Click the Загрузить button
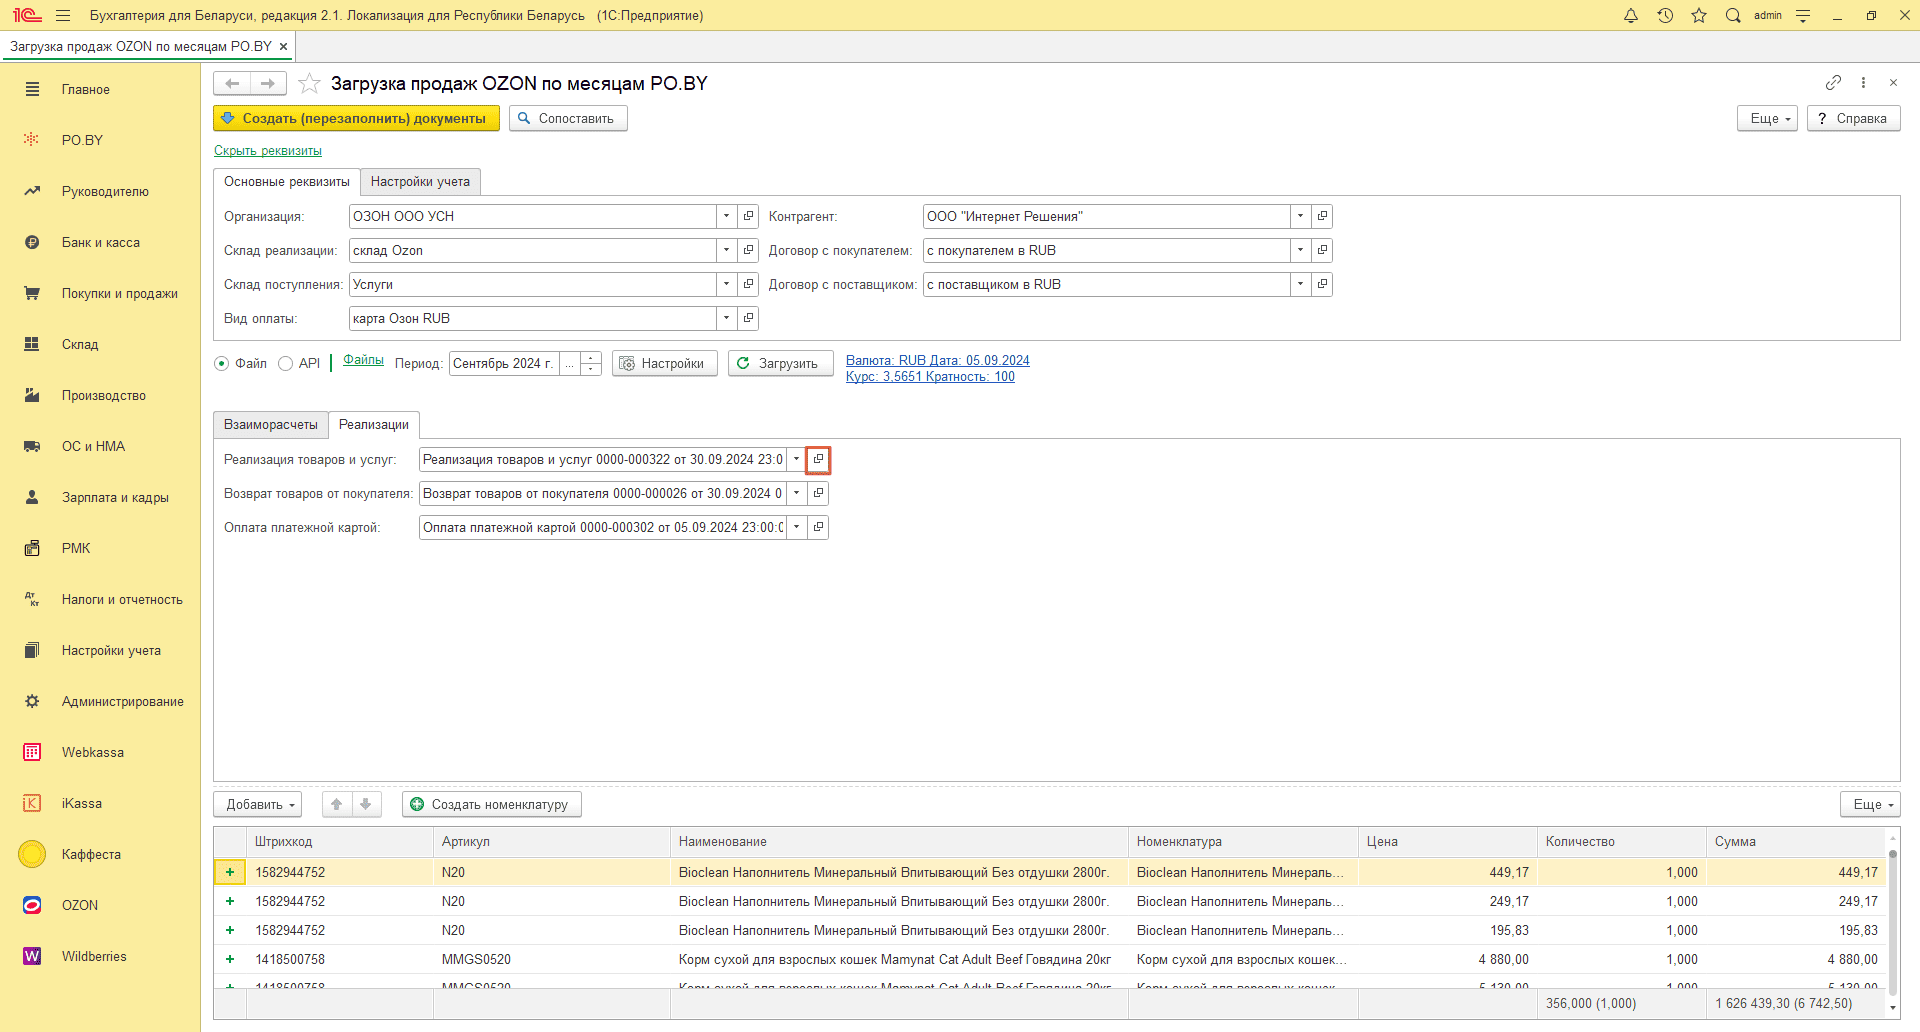 tap(780, 363)
